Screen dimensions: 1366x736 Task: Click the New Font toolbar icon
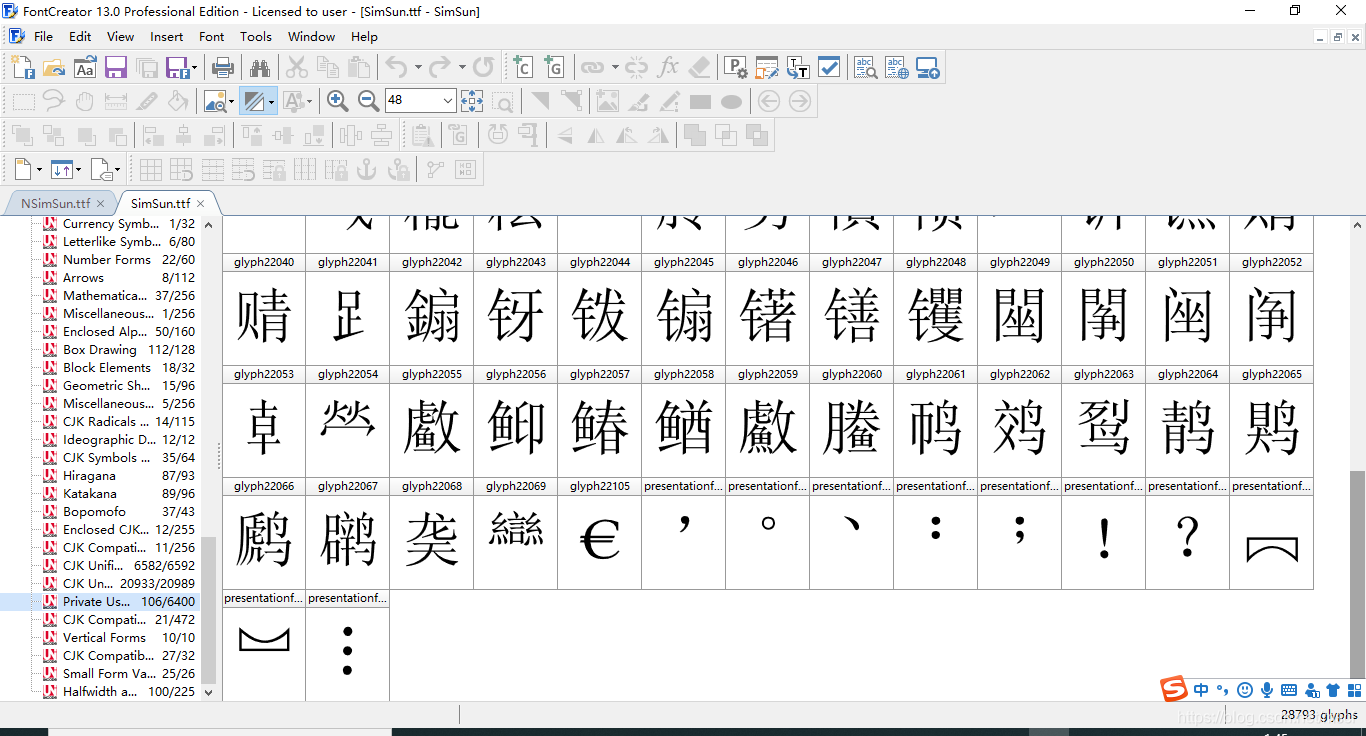point(23,68)
